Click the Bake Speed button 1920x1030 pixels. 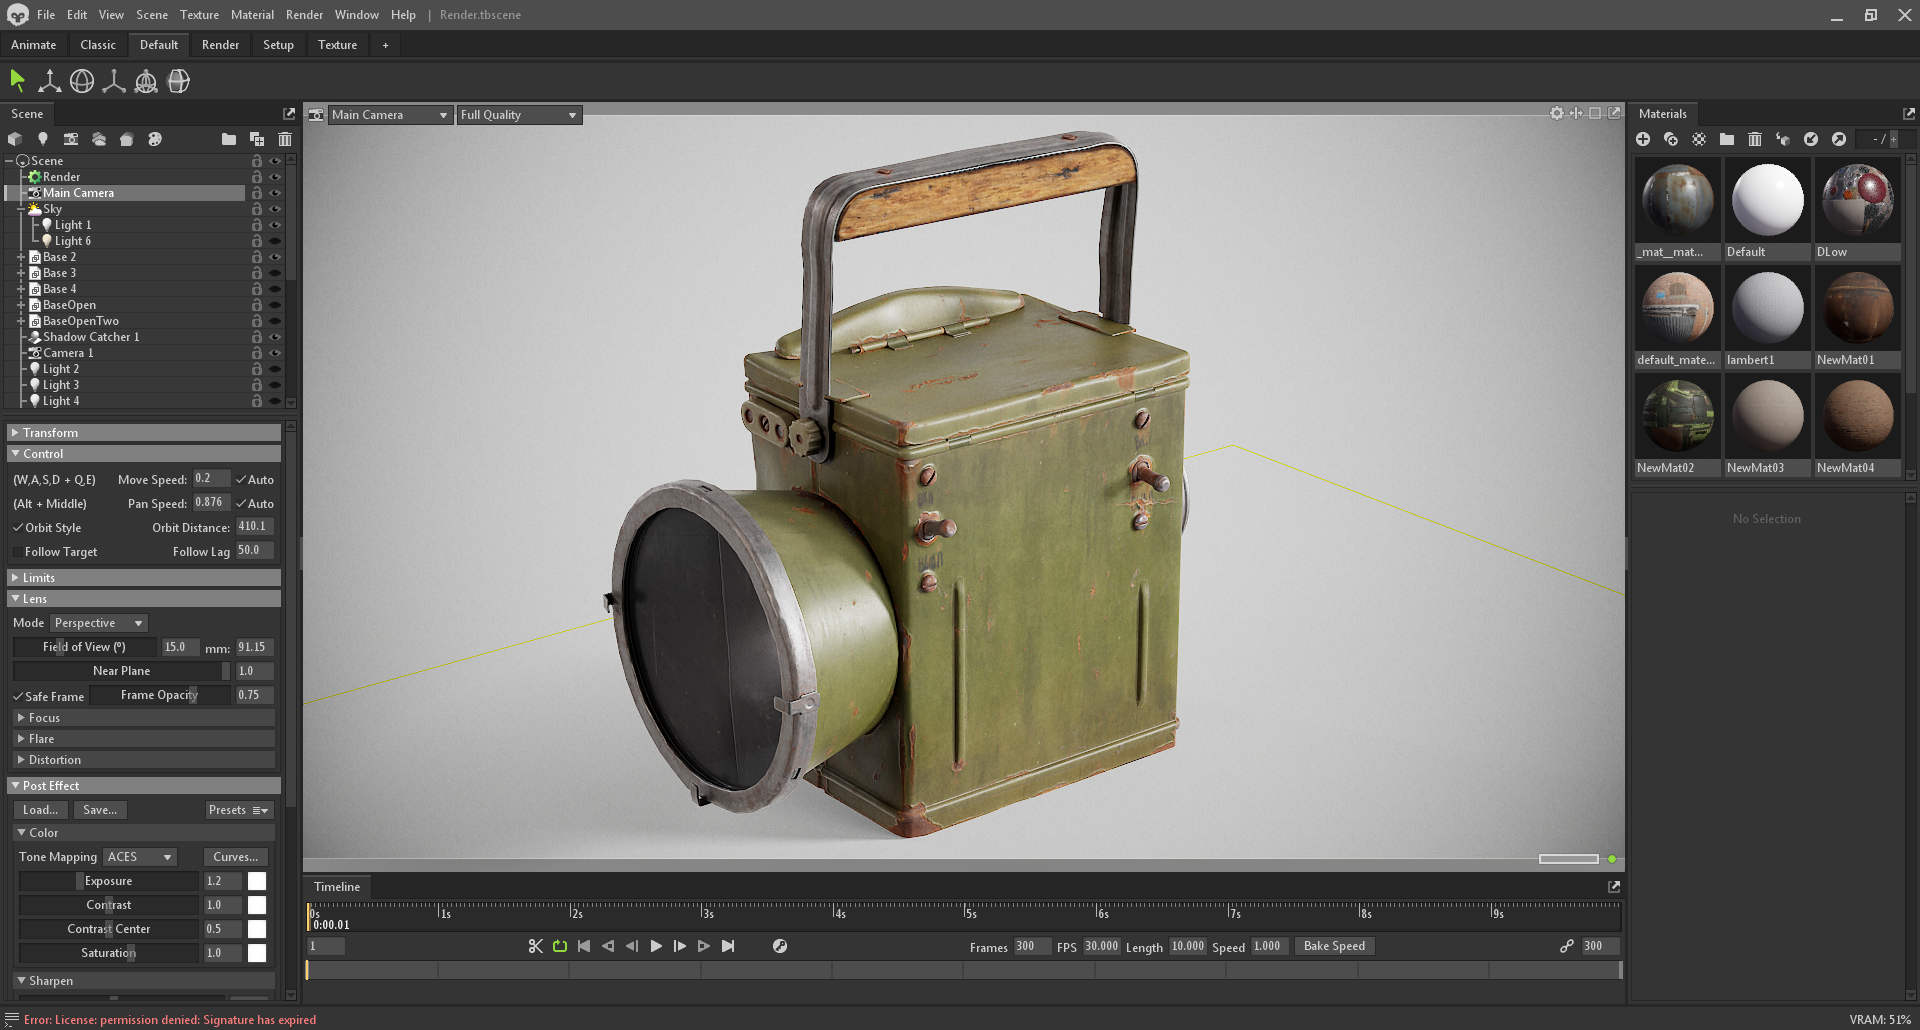tap(1334, 946)
